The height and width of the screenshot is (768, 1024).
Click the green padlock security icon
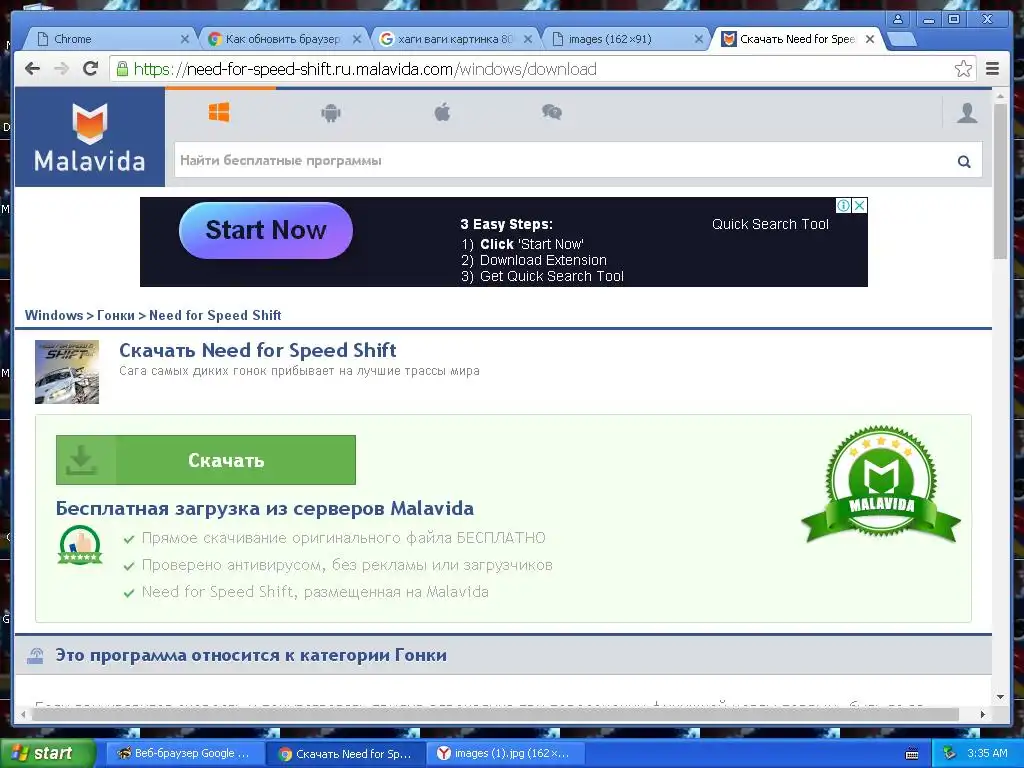click(x=122, y=69)
